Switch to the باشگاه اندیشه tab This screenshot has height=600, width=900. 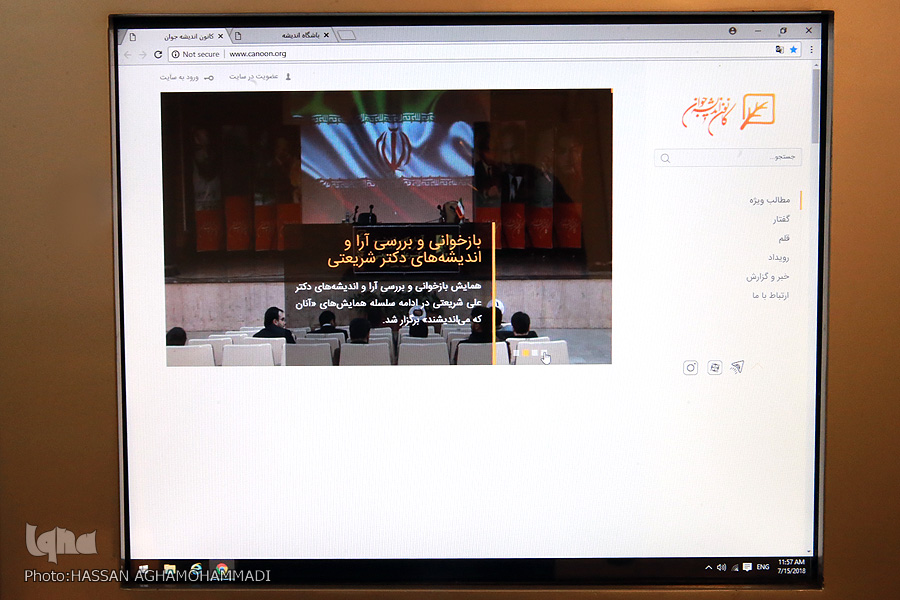(x=284, y=36)
